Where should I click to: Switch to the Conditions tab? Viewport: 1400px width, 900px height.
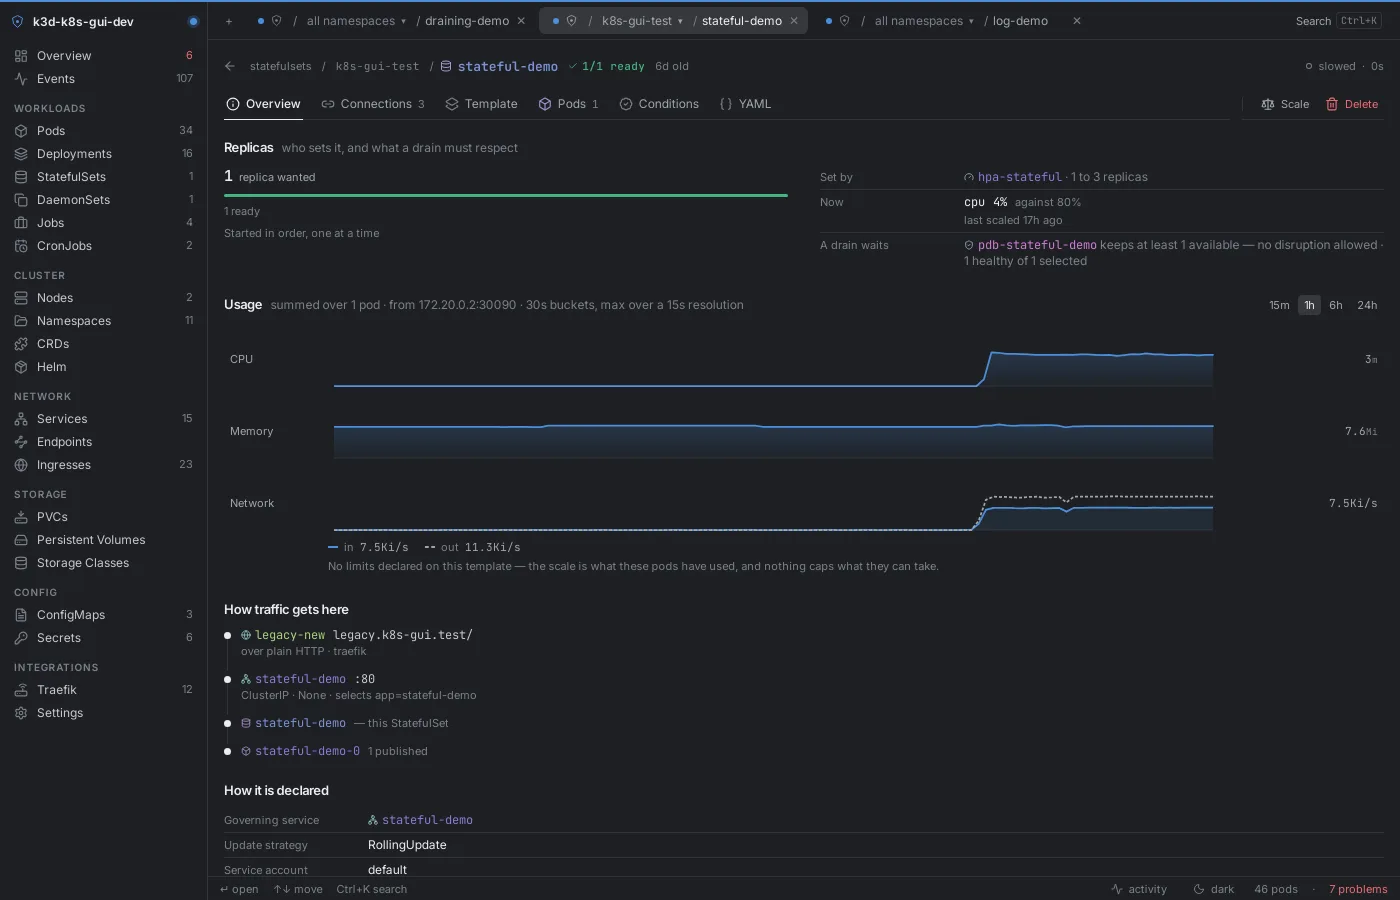(x=659, y=104)
